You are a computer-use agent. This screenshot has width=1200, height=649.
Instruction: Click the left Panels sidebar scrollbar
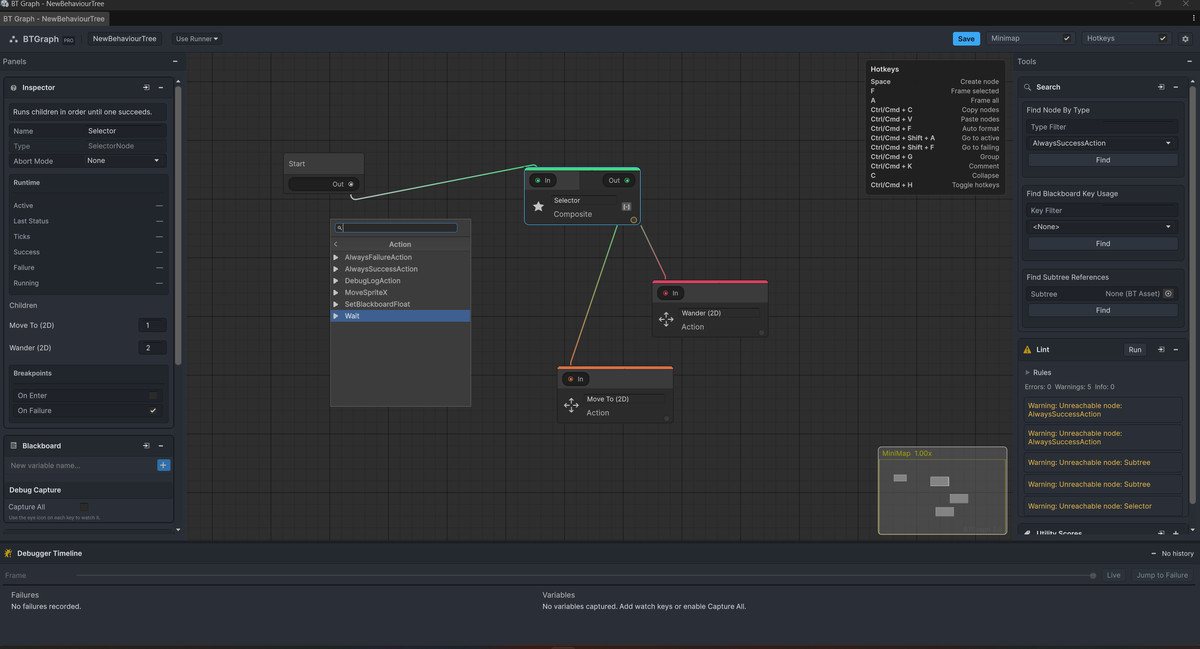[x=178, y=225]
